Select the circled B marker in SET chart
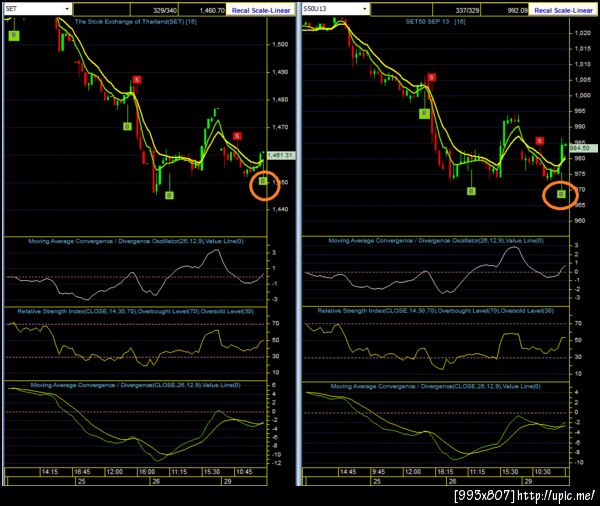Viewport: 600px width, 506px height. coord(263,181)
